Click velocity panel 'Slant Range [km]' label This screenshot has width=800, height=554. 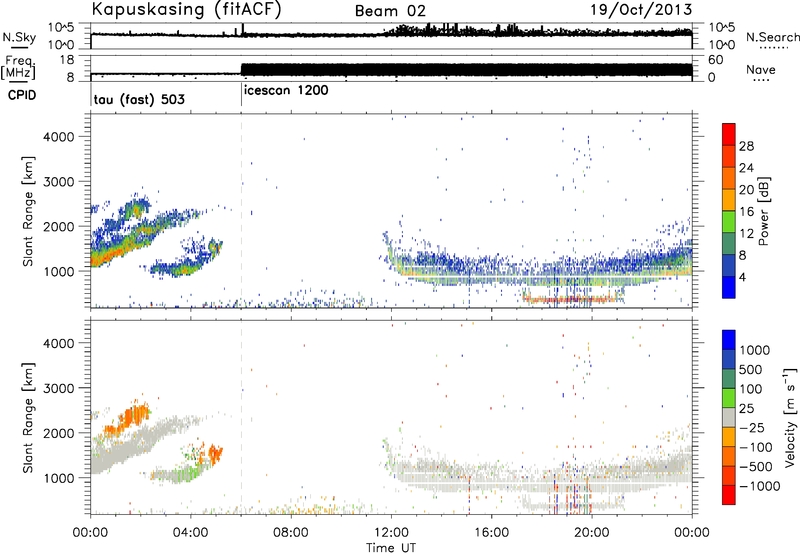[x=28, y=417]
